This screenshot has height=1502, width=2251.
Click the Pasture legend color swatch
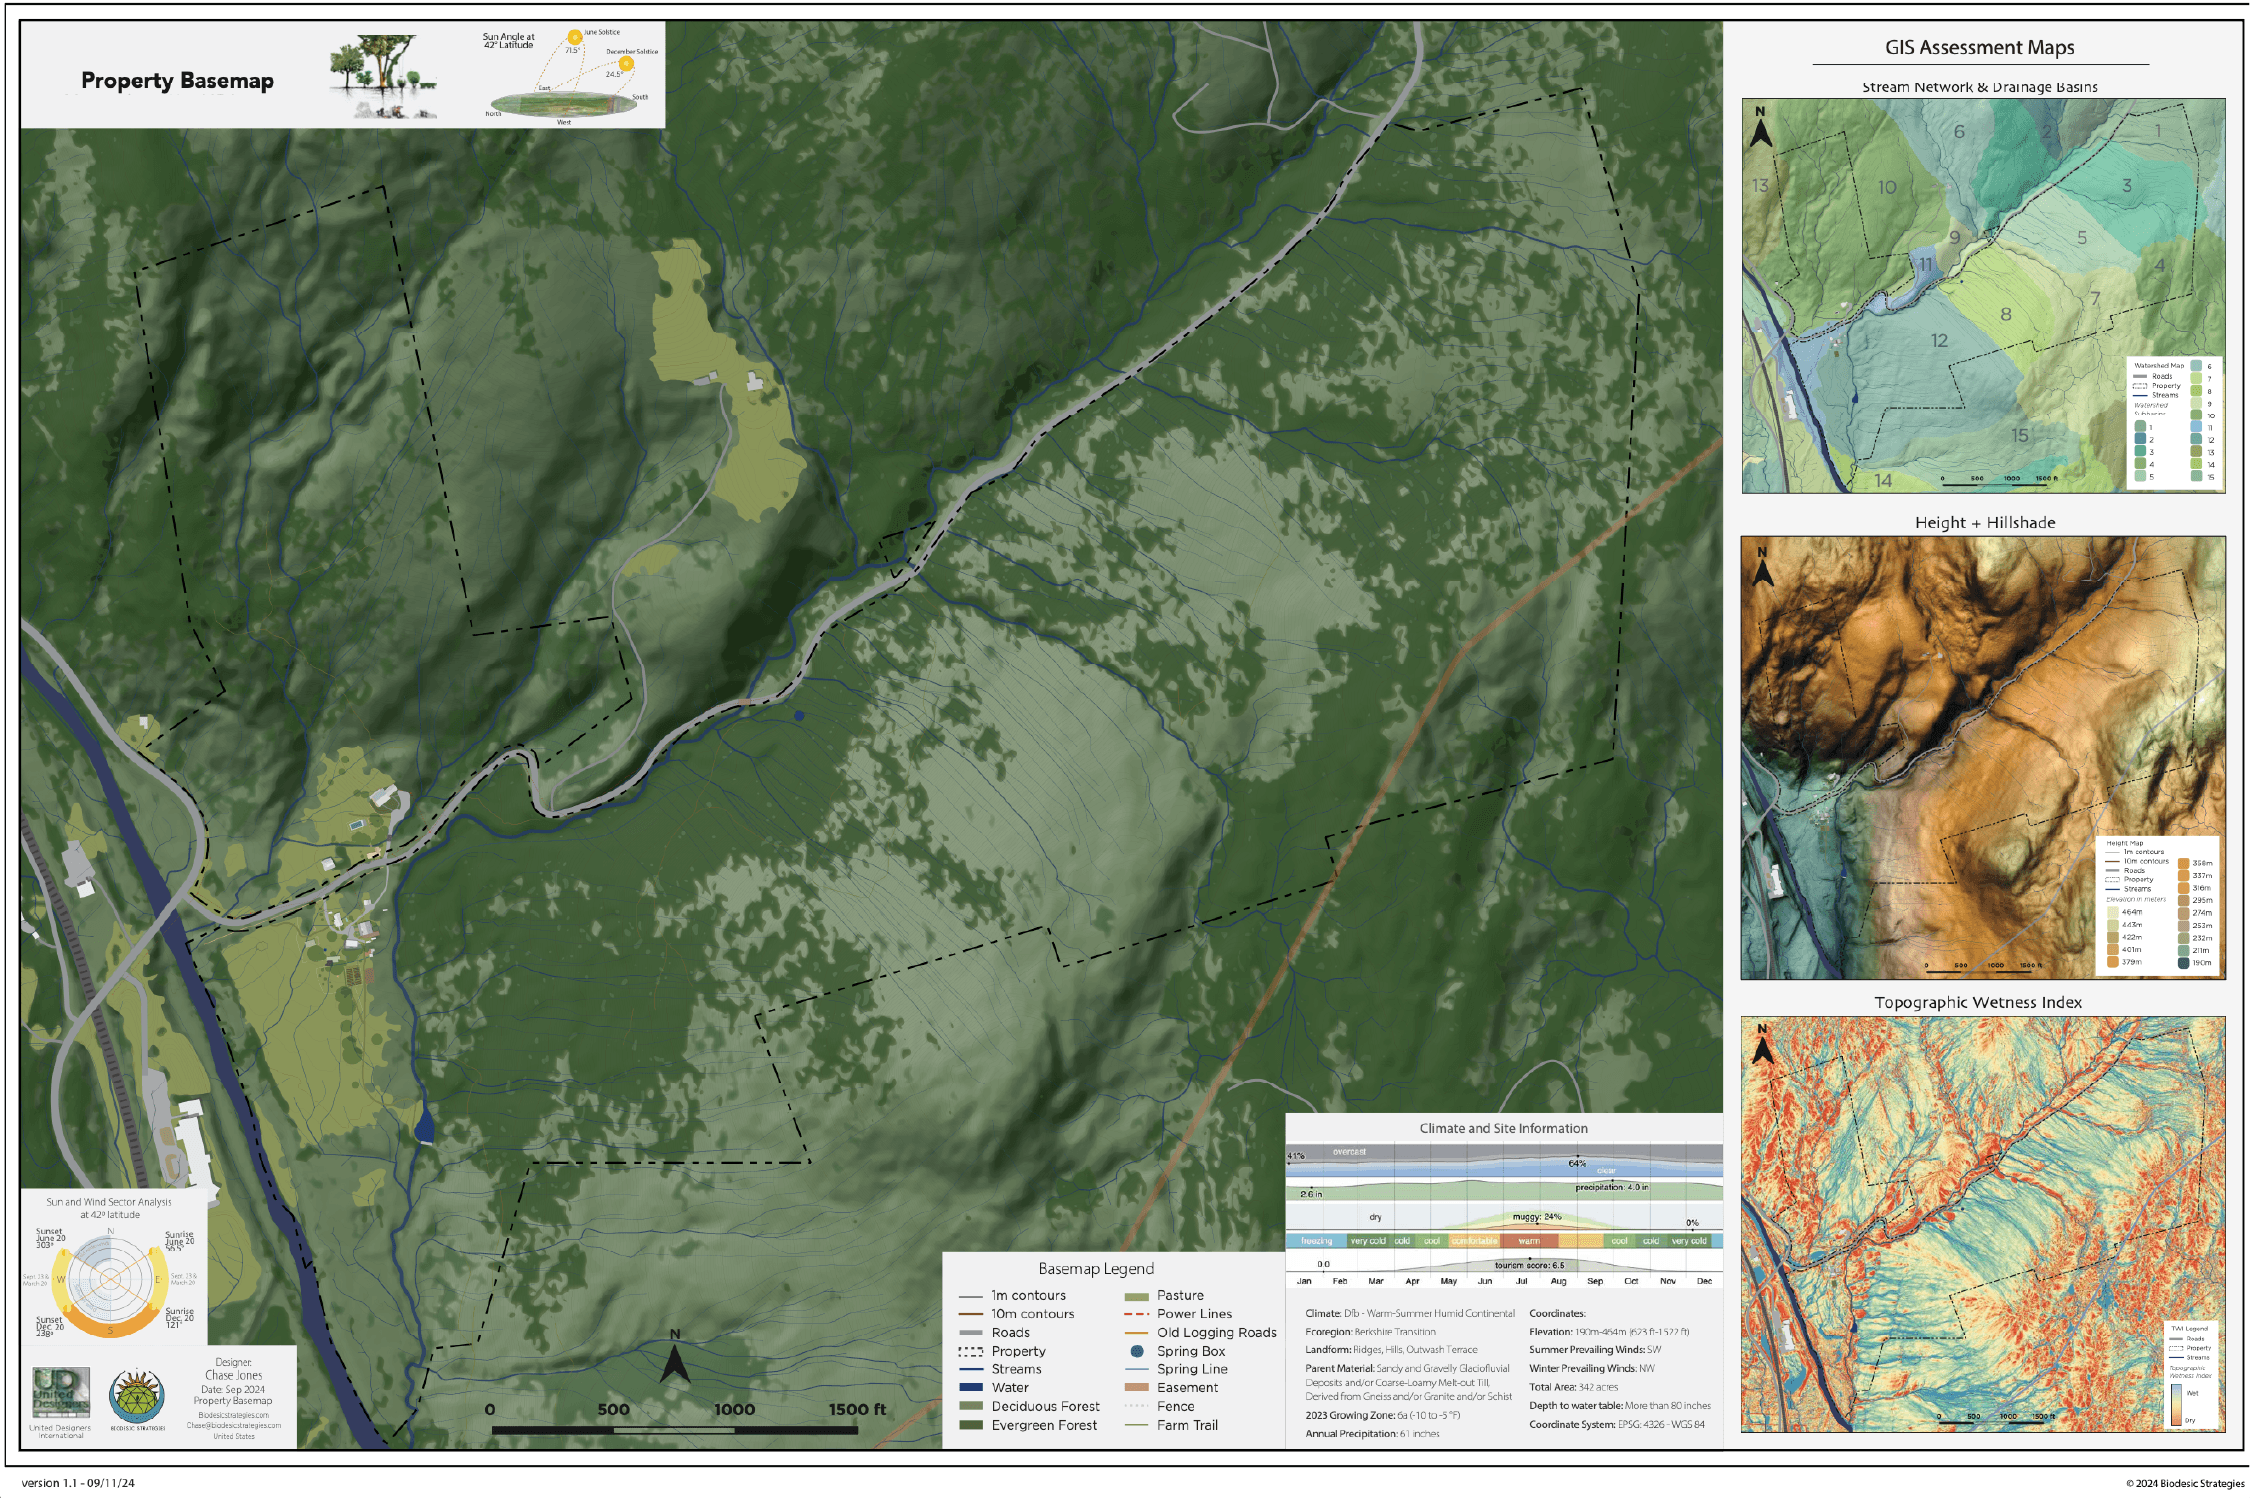tap(1137, 1296)
